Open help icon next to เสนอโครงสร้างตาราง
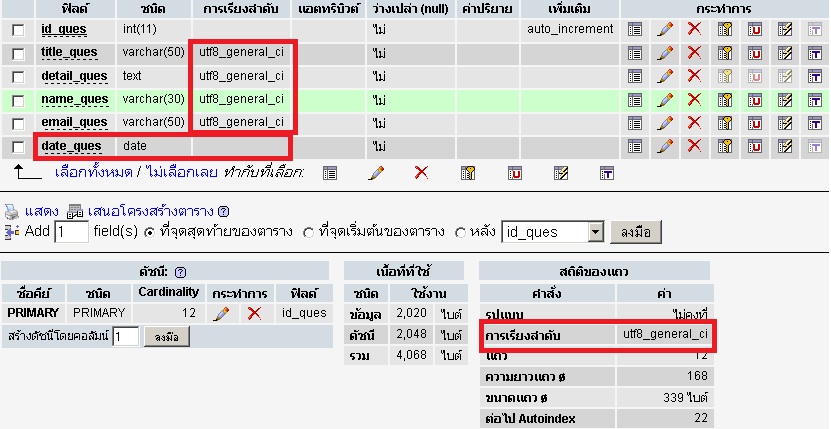The image size is (831, 429). pos(224,212)
